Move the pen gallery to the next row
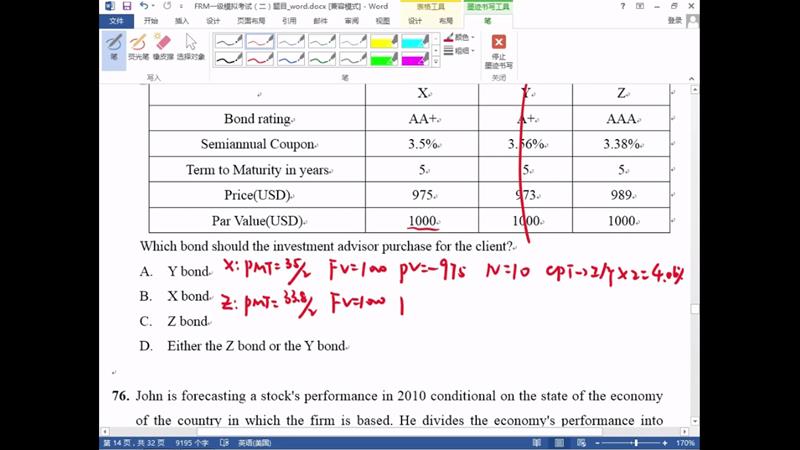Viewport: 800px width, 450px height. pyautogui.click(x=436, y=51)
